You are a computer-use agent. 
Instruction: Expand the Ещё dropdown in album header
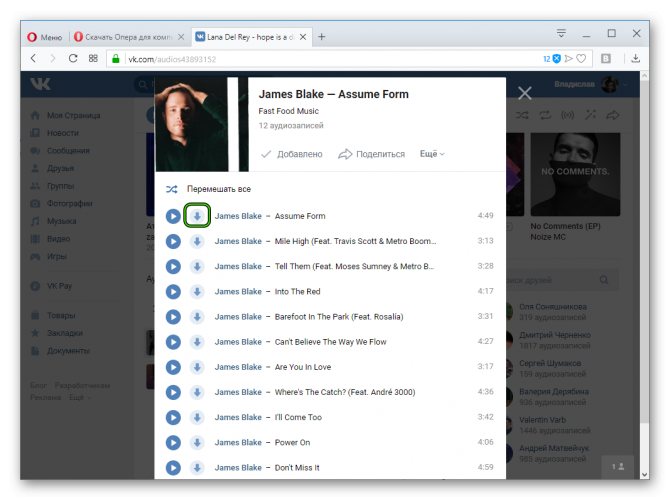tap(432, 154)
